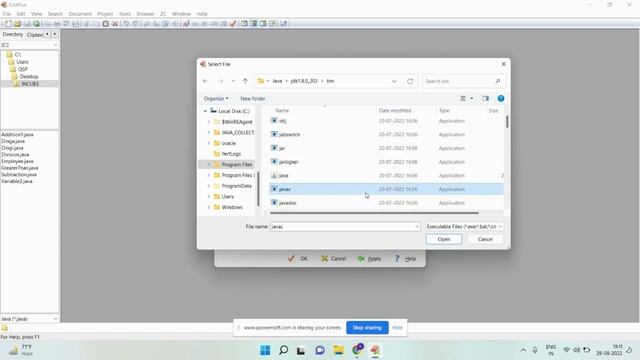The image size is (640, 360).
Task: Open Employee.java in the directory file list
Action: click(x=17, y=161)
